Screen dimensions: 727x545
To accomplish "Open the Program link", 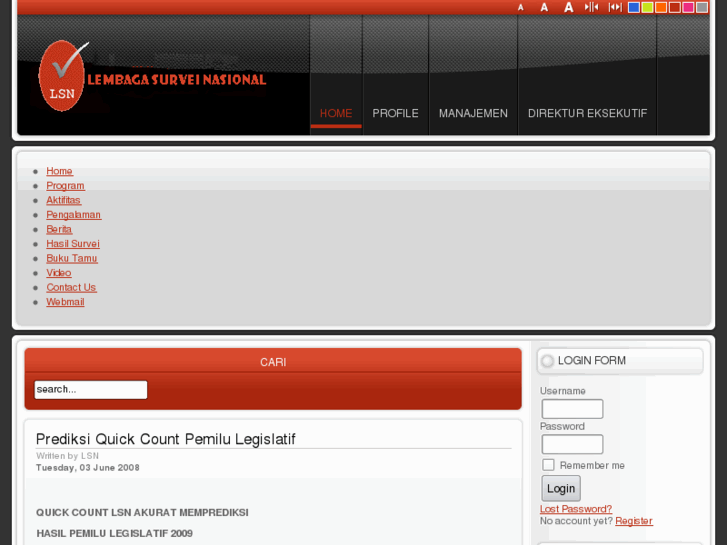I will pos(65,186).
